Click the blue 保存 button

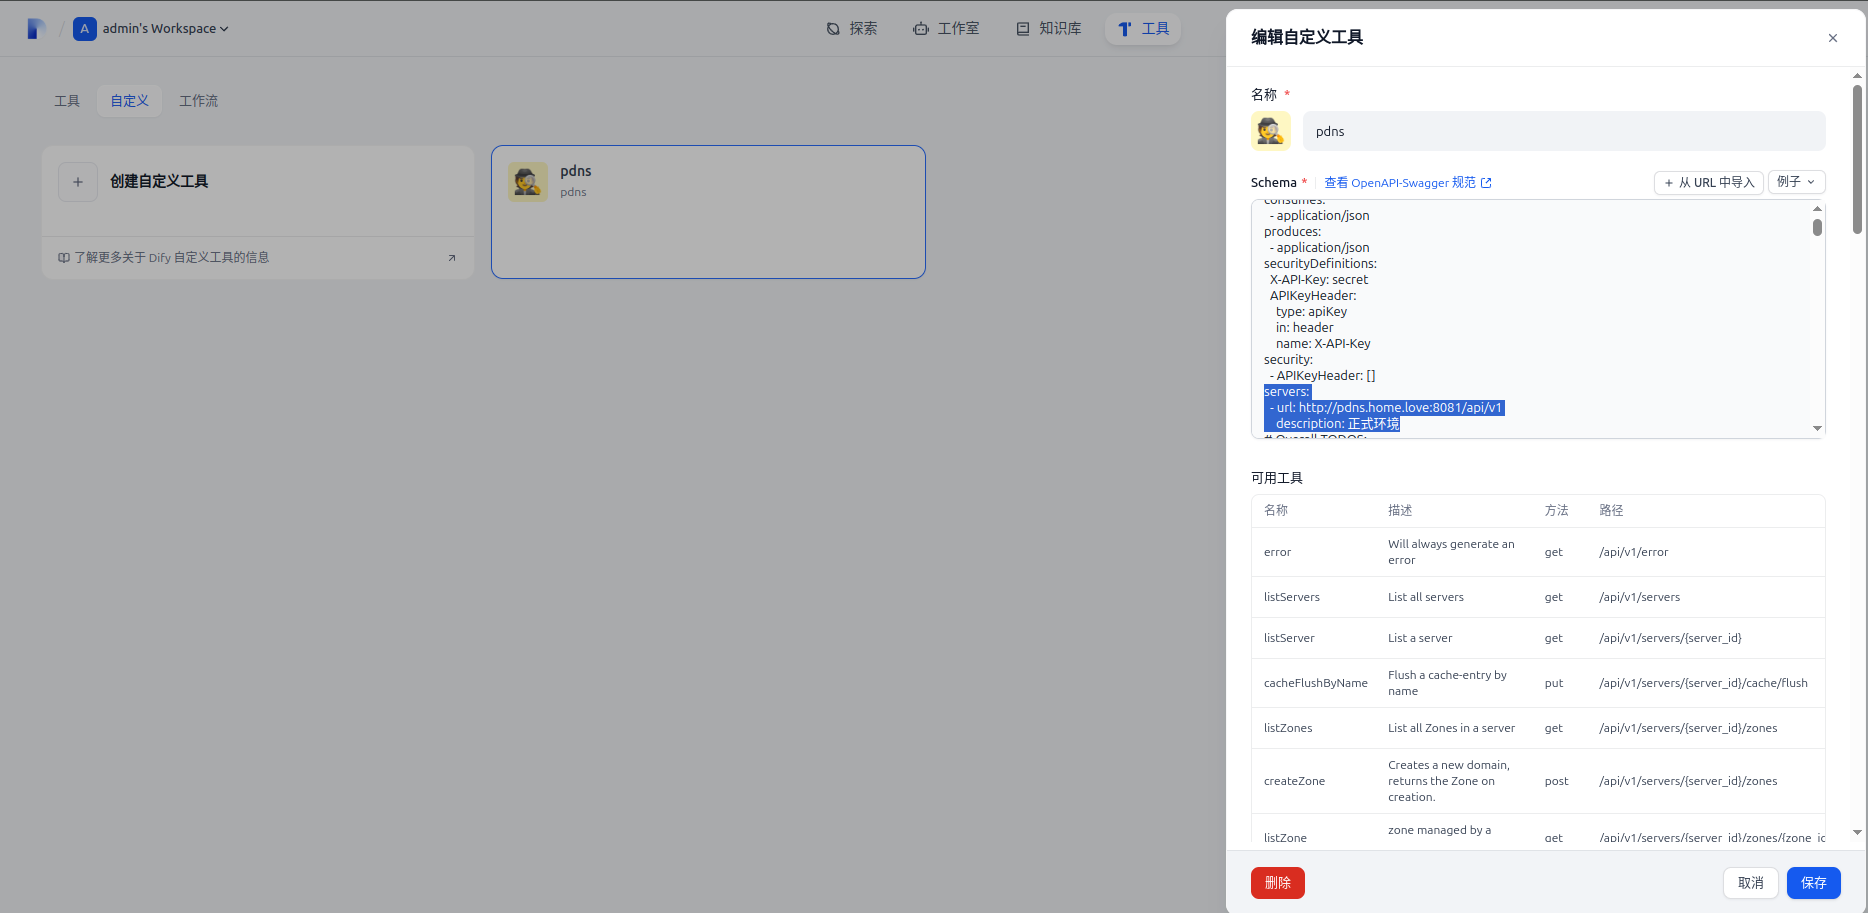point(1814,883)
